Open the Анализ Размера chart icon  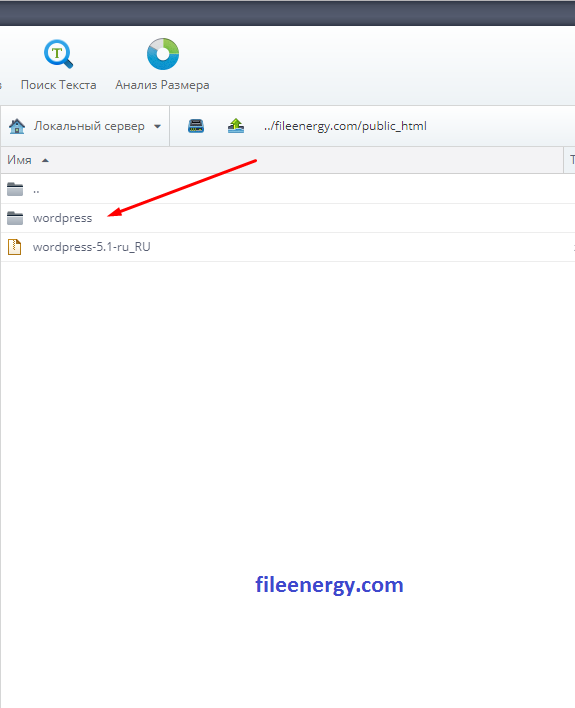(x=163, y=54)
